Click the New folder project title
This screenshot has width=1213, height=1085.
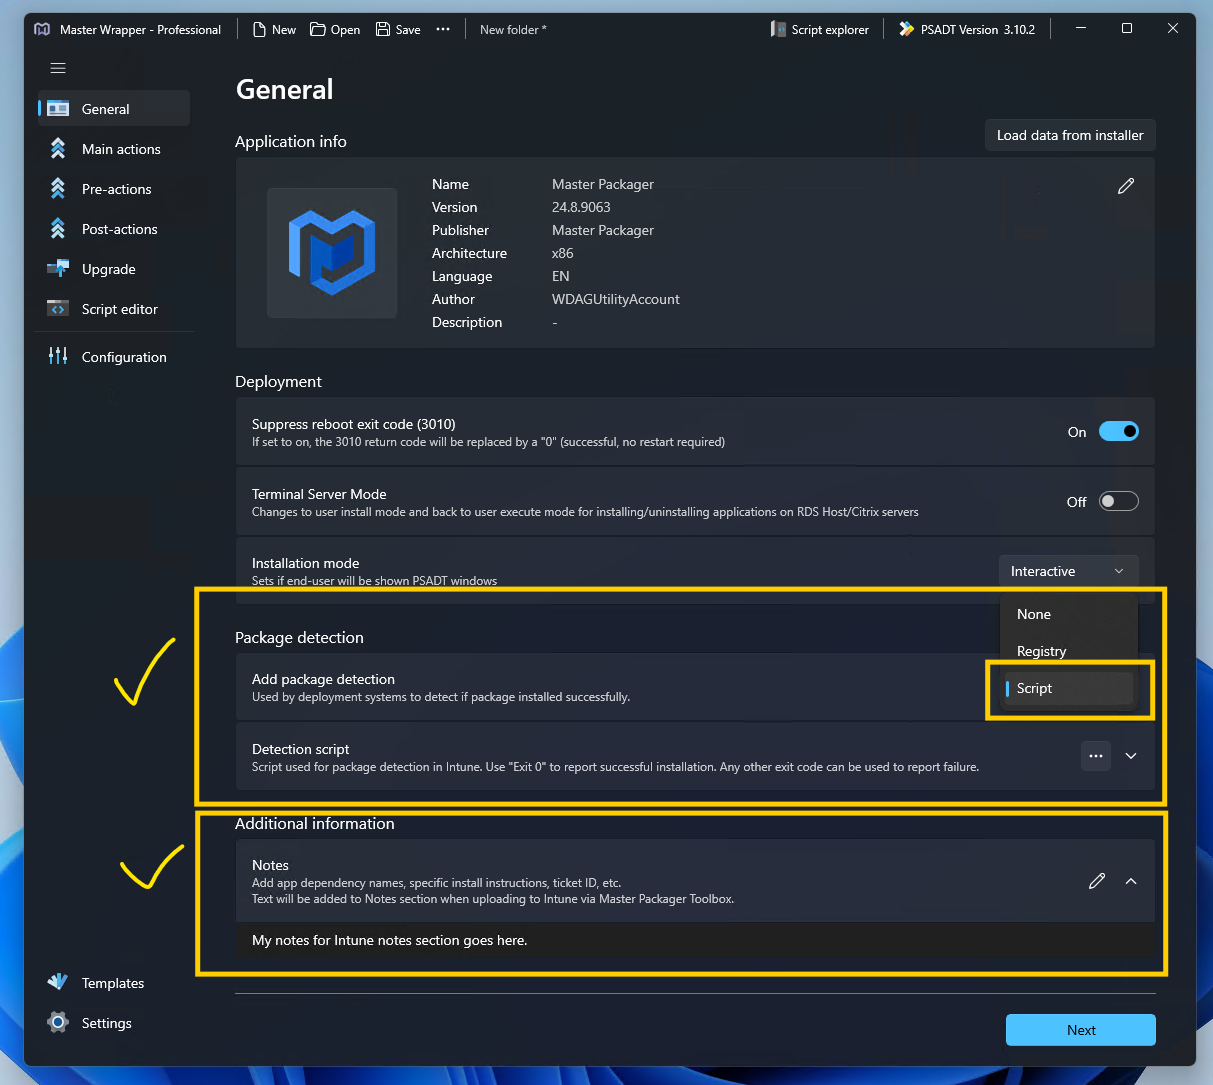513,29
